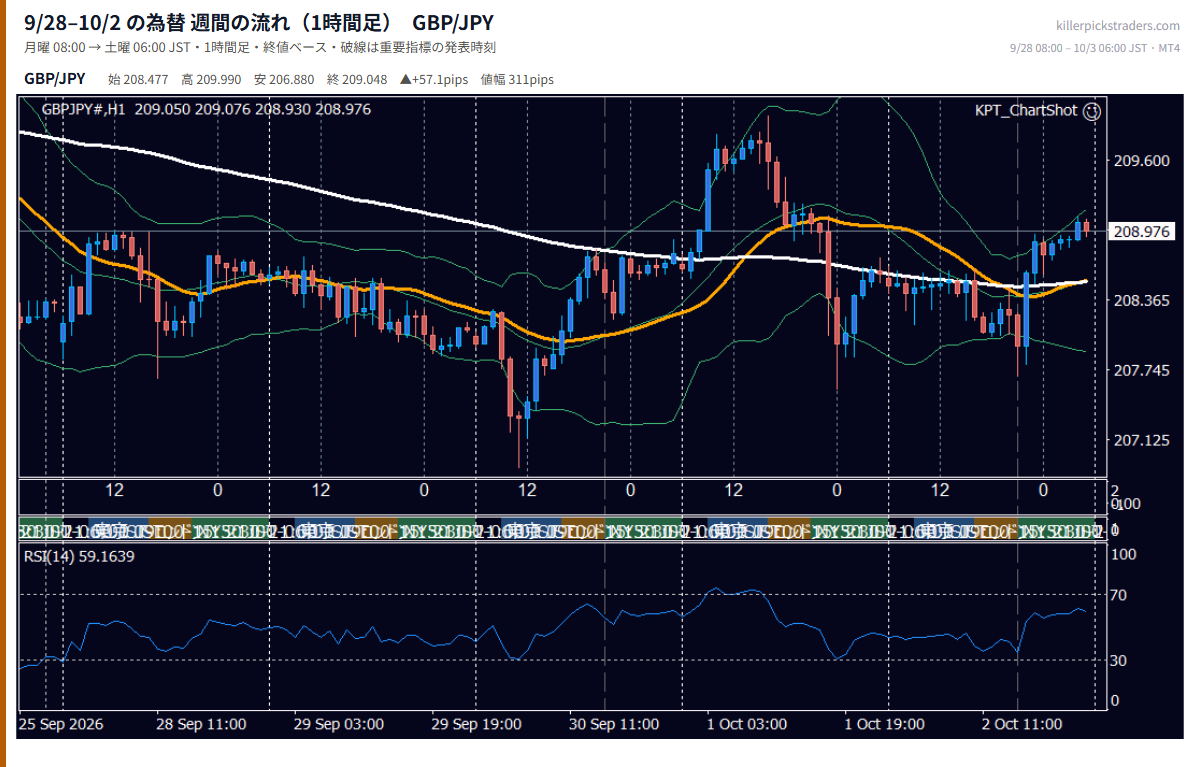Click the 1 Oct 03:00 time label
Screen dimensions: 1200x767
(x=746, y=724)
